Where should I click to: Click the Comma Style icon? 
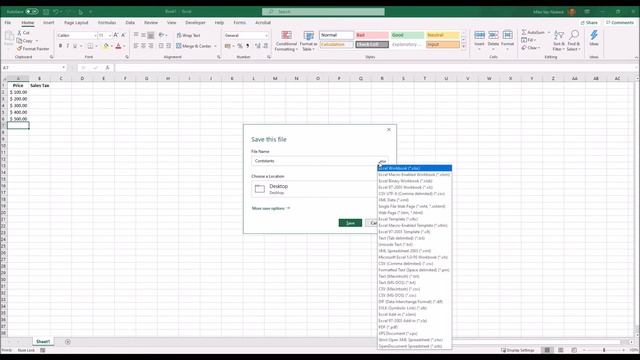[248, 46]
